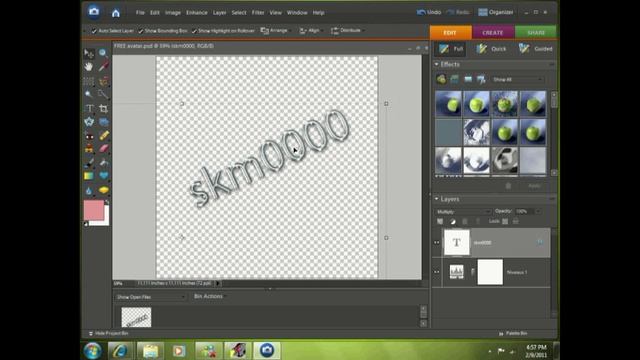Select the Spot Healing Brush tool
Screen dimensions: 640x360
(x=103, y=136)
